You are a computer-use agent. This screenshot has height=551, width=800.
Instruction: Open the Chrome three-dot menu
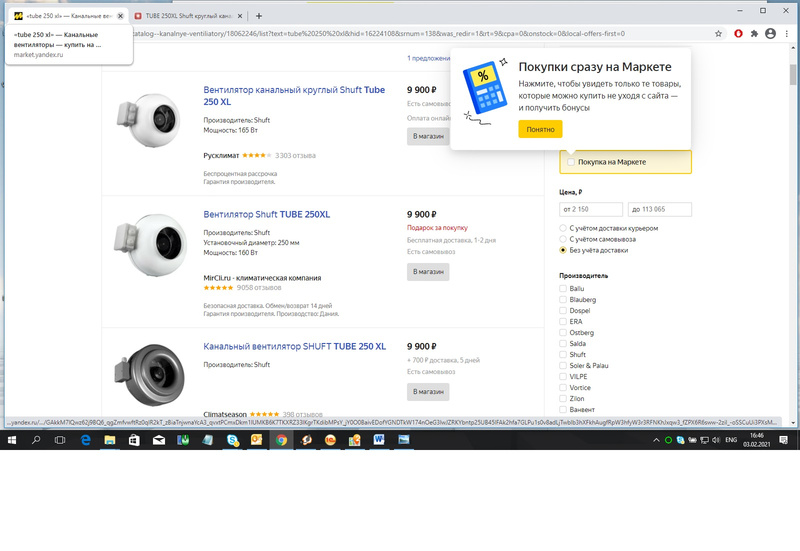[786, 34]
